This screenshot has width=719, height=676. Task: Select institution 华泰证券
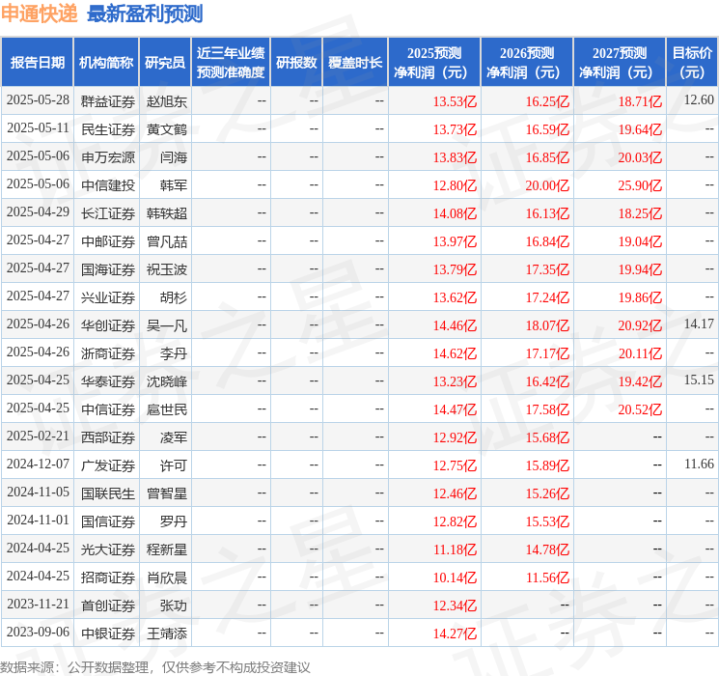[x=108, y=382]
